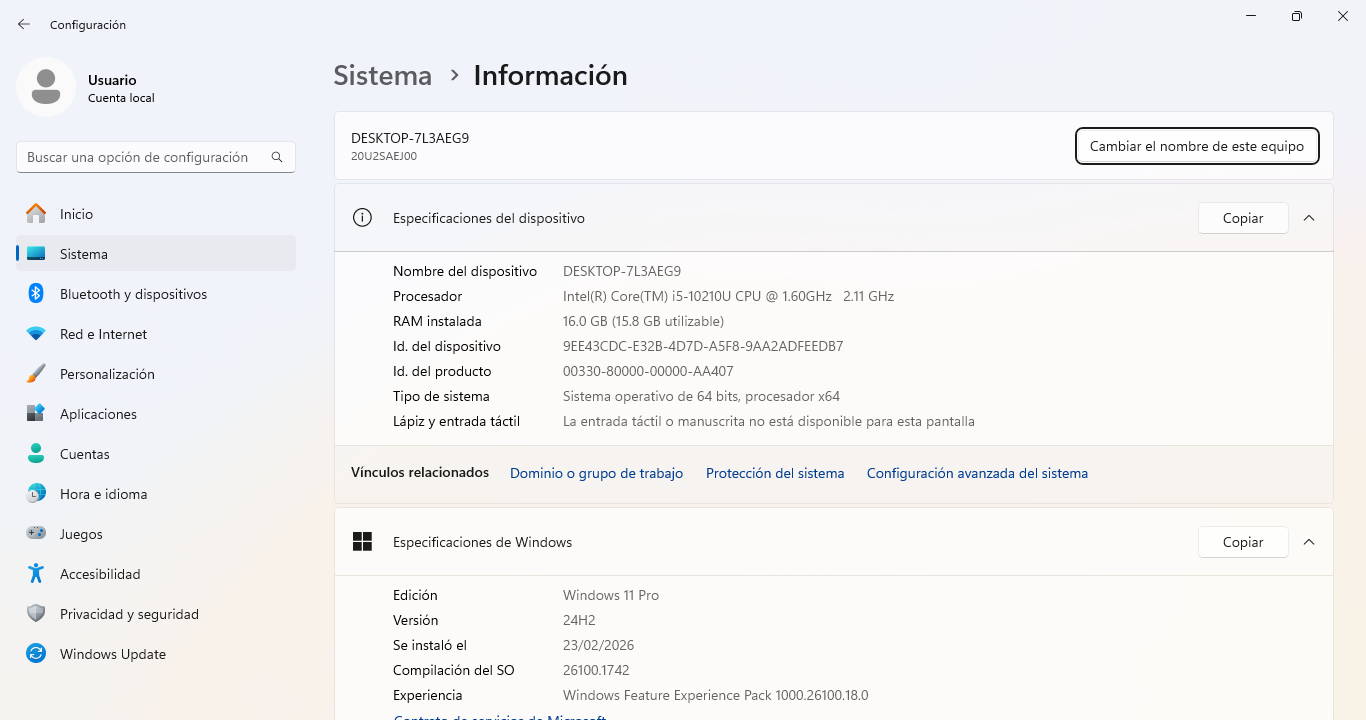Image resolution: width=1366 pixels, height=720 pixels.
Task: Open Protección del sistema link
Action: click(x=775, y=473)
